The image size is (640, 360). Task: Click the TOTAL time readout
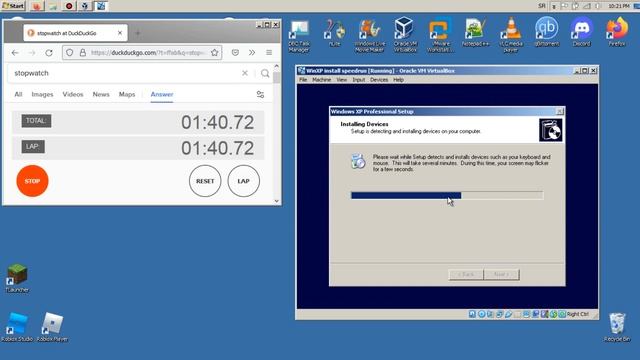(x=217, y=122)
